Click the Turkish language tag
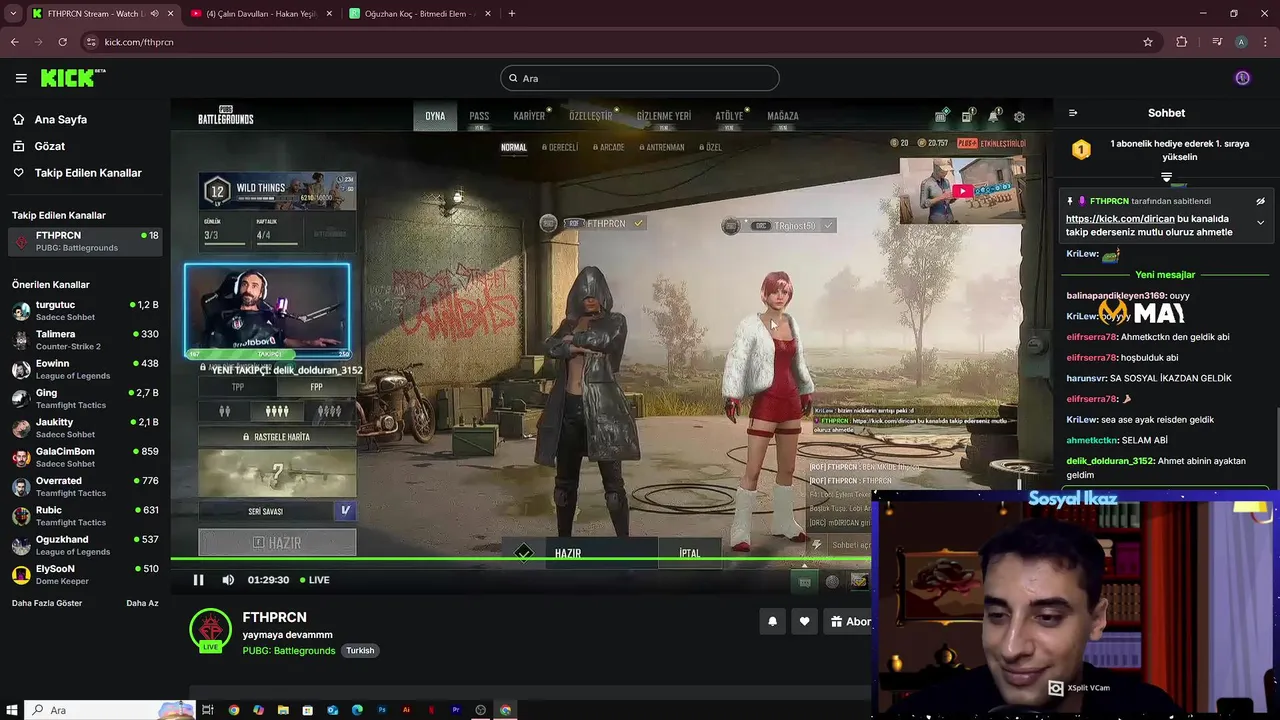 coord(360,650)
